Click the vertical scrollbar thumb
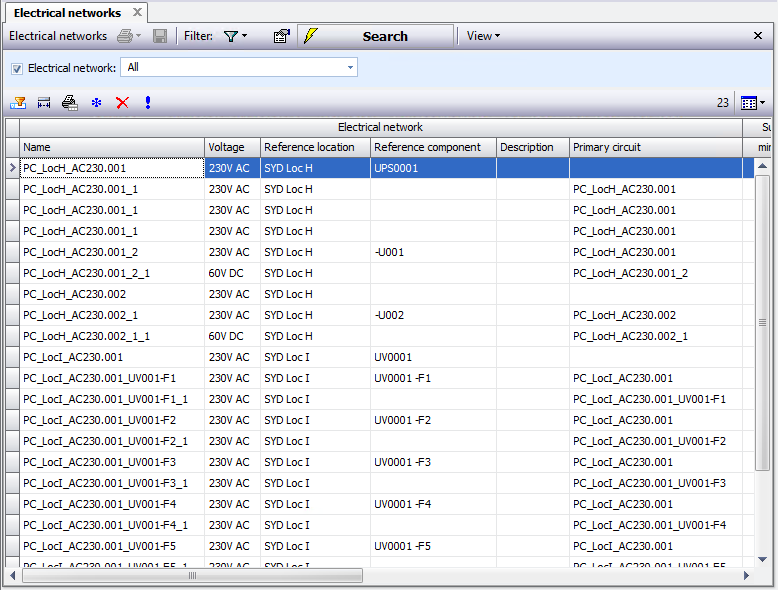Viewport: 778px width, 590px height. tap(763, 323)
